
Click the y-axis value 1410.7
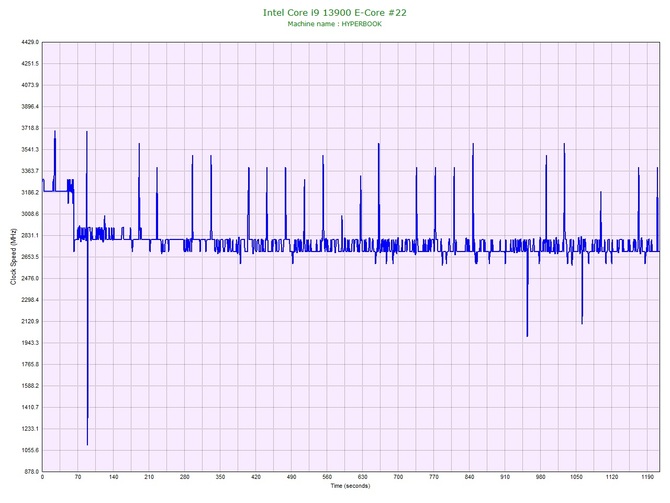[30, 407]
